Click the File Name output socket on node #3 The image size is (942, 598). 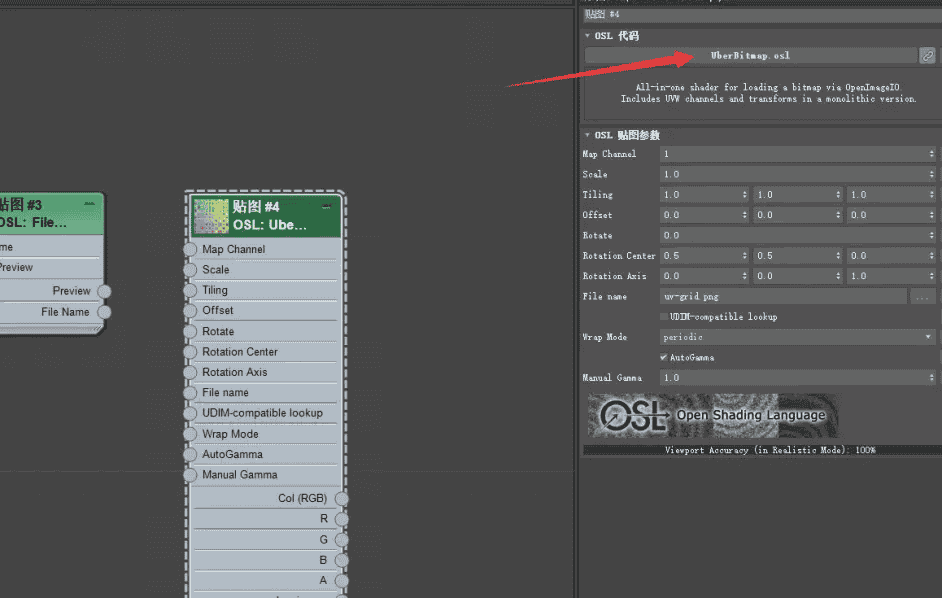pyautogui.click(x=104, y=312)
